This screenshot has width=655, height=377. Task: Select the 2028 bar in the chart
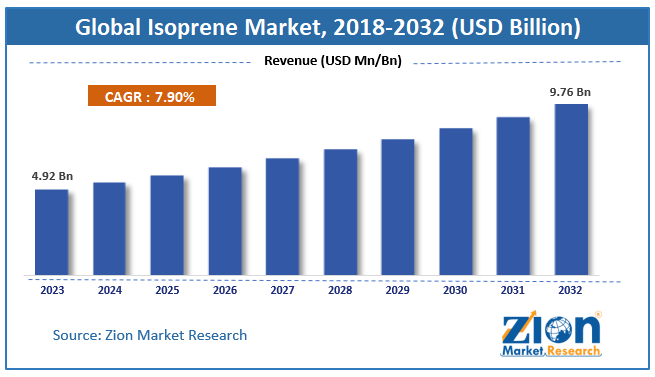pos(340,212)
